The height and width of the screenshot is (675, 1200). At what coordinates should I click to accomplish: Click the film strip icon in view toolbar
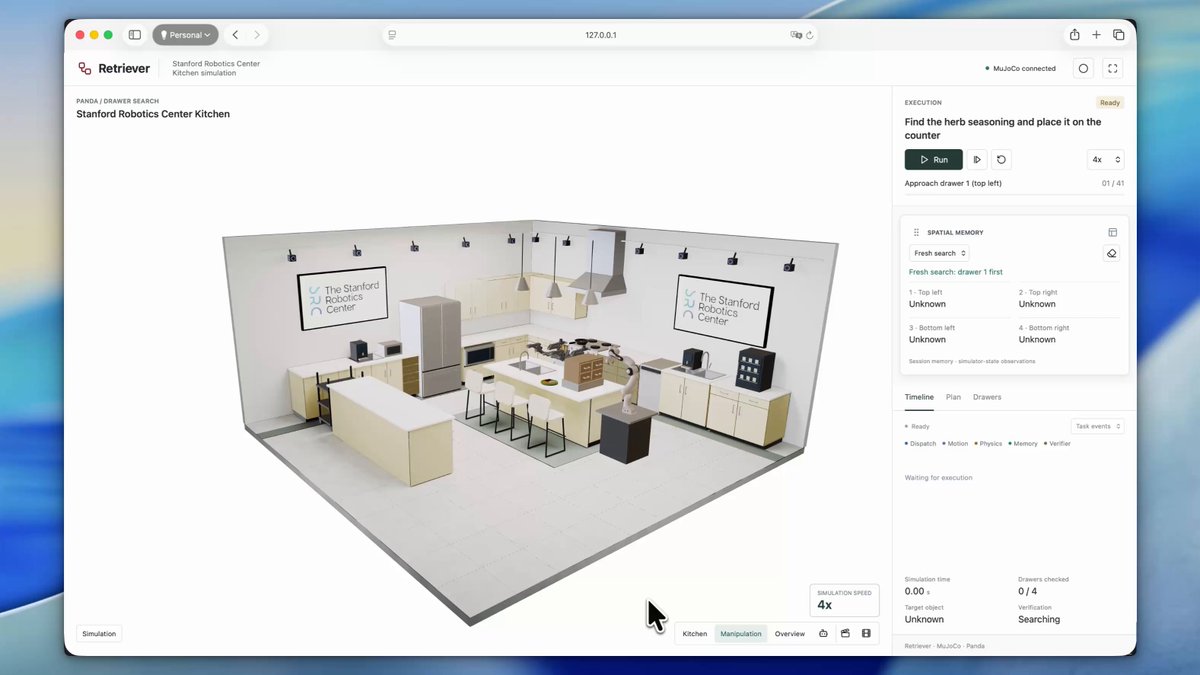[866, 634]
